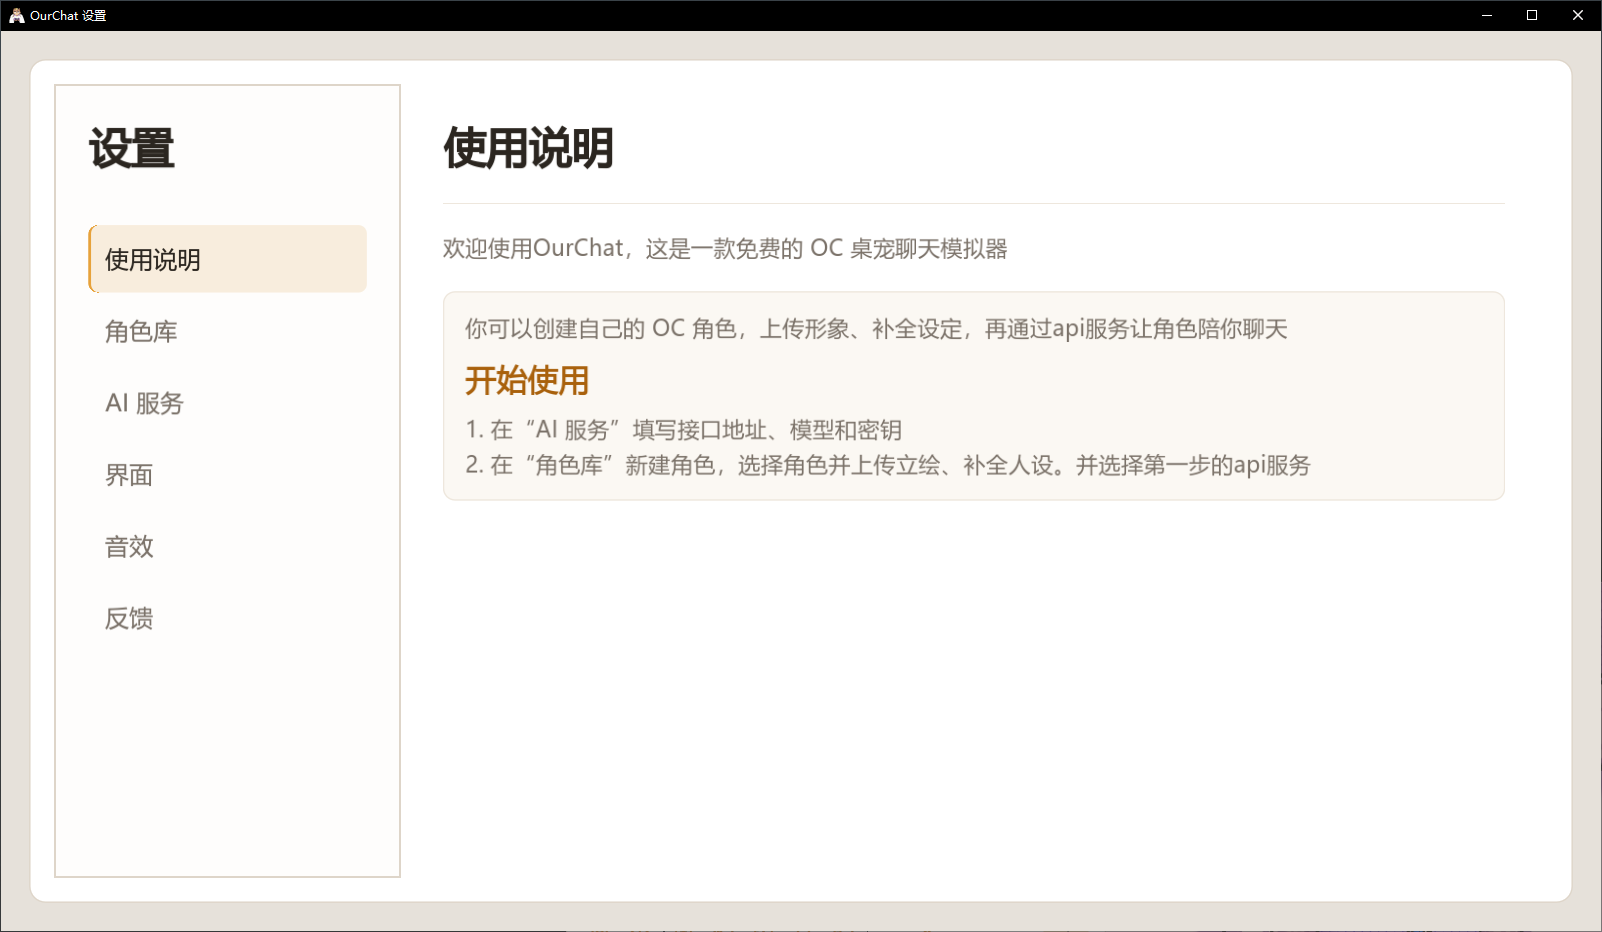Open the 使用说明 settings section

[228, 259]
